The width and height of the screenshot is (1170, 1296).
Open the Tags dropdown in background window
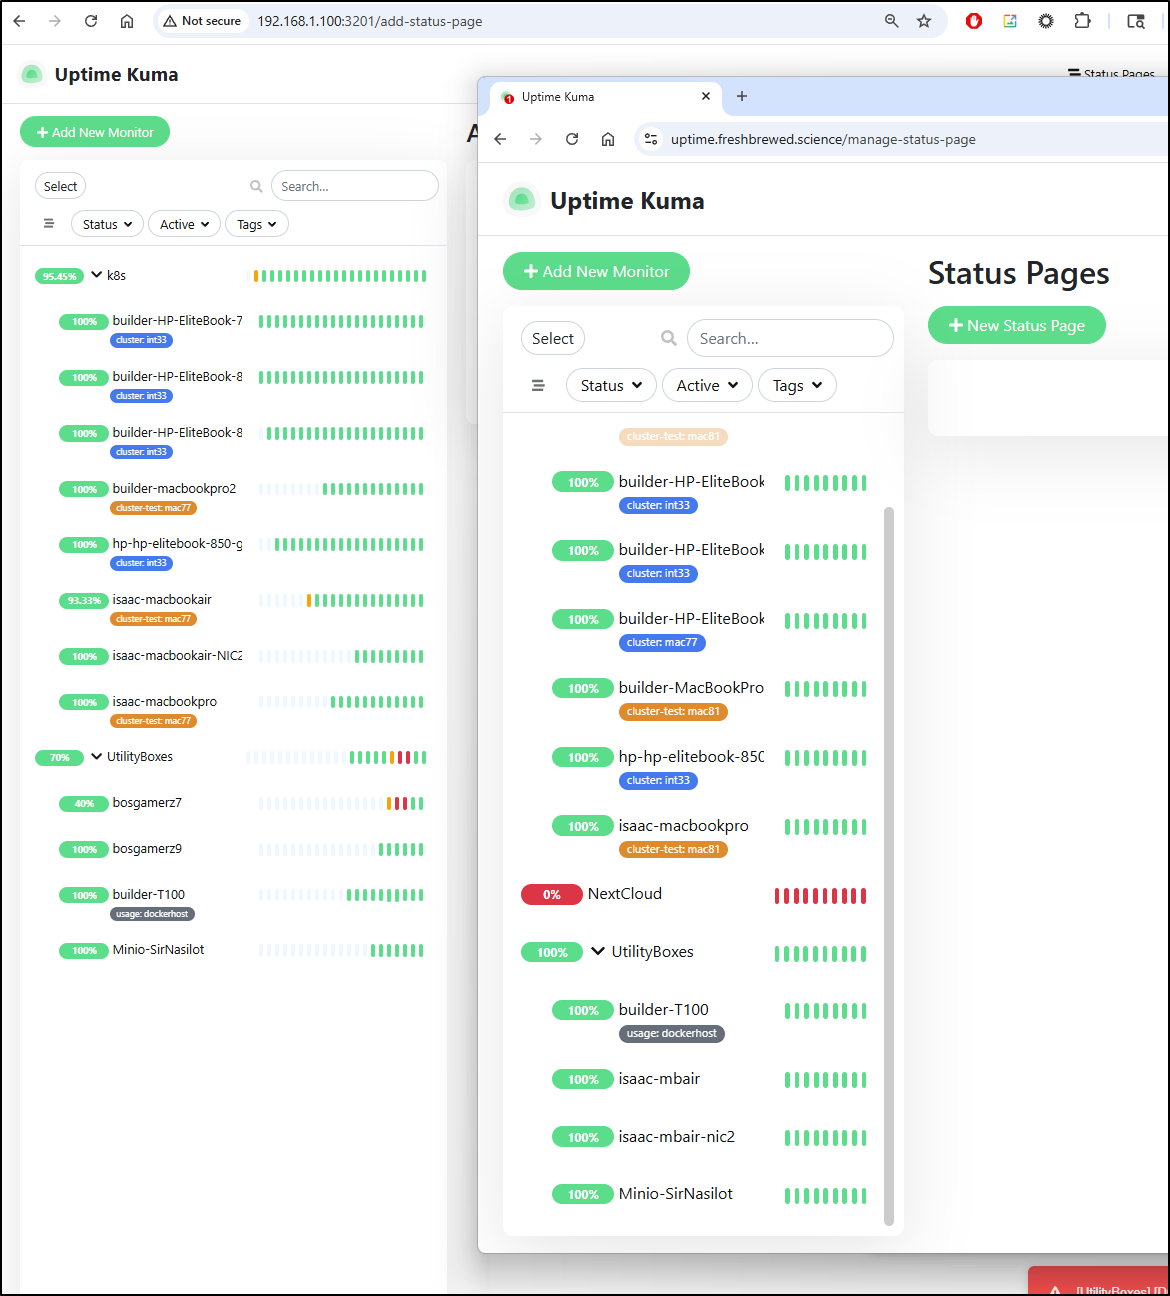[257, 224]
